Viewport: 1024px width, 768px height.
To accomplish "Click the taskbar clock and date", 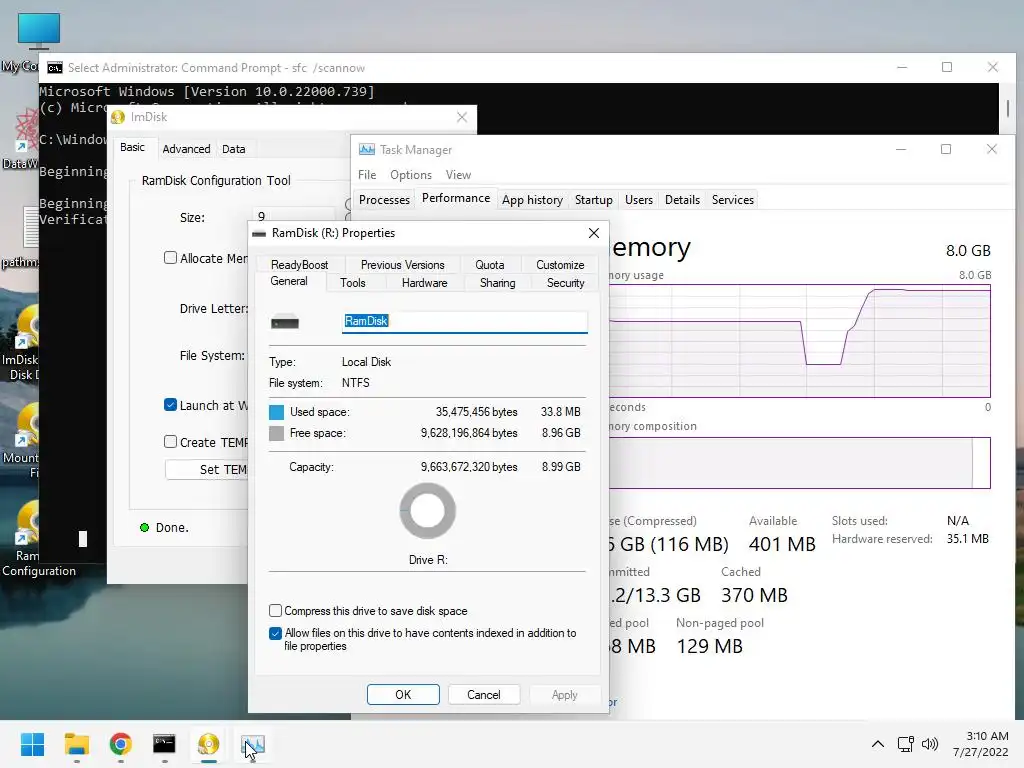I will click(x=980, y=744).
